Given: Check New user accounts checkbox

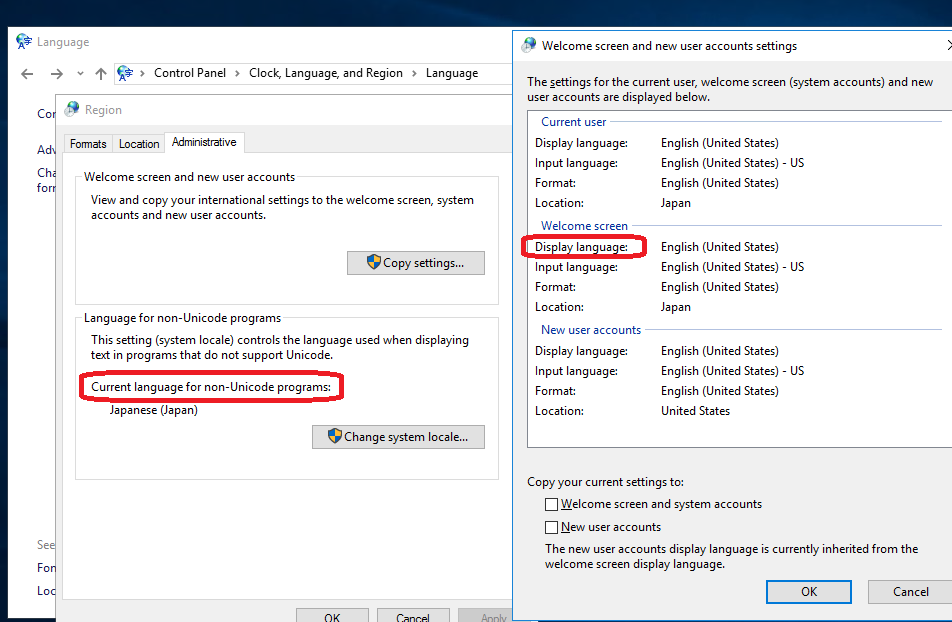Looking at the screenshot, I should [x=551, y=527].
